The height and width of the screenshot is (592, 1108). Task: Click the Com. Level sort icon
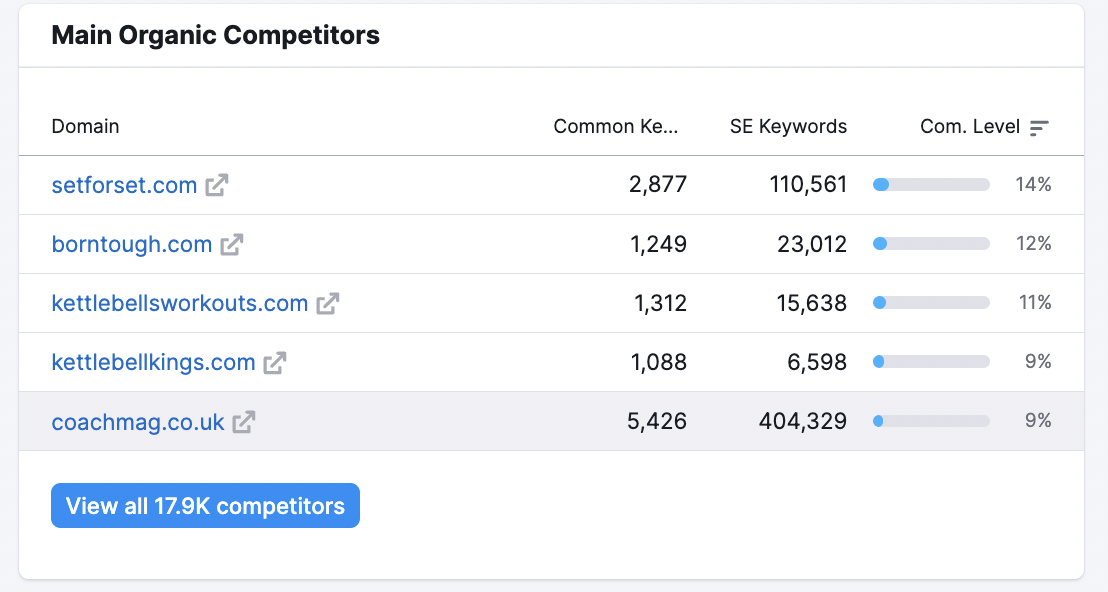pyautogui.click(x=1040, y=127)
